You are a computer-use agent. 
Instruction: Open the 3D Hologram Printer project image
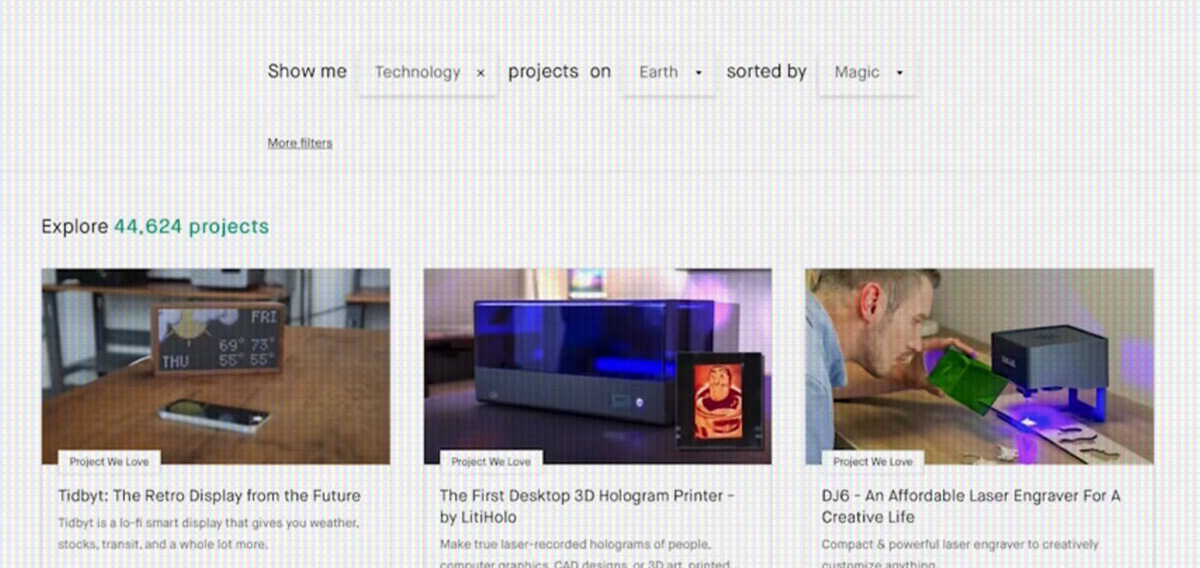[x=597, y=365]
